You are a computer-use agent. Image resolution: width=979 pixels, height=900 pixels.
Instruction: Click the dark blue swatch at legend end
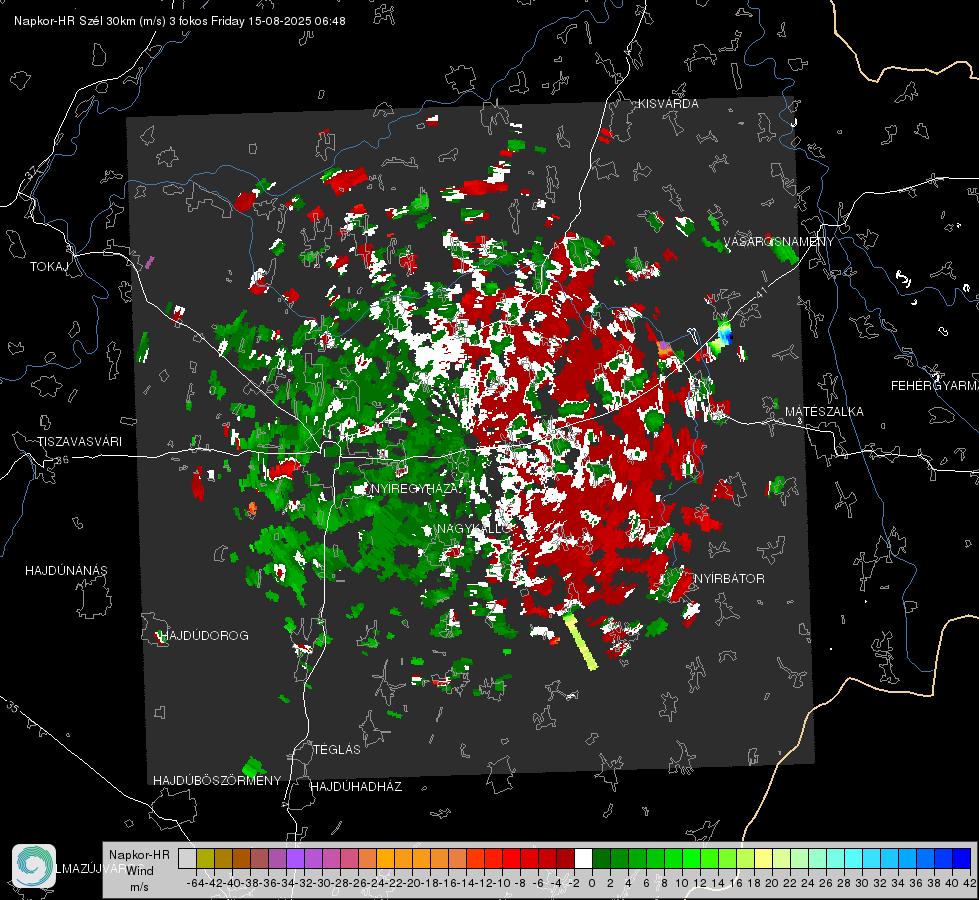coord(962,859)
